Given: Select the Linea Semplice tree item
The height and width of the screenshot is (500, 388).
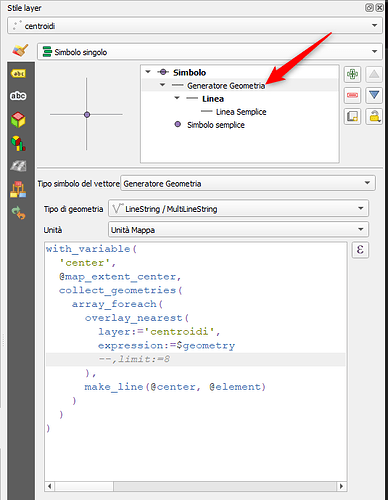Looking at the screenshot, I should (x=241, y=112).
